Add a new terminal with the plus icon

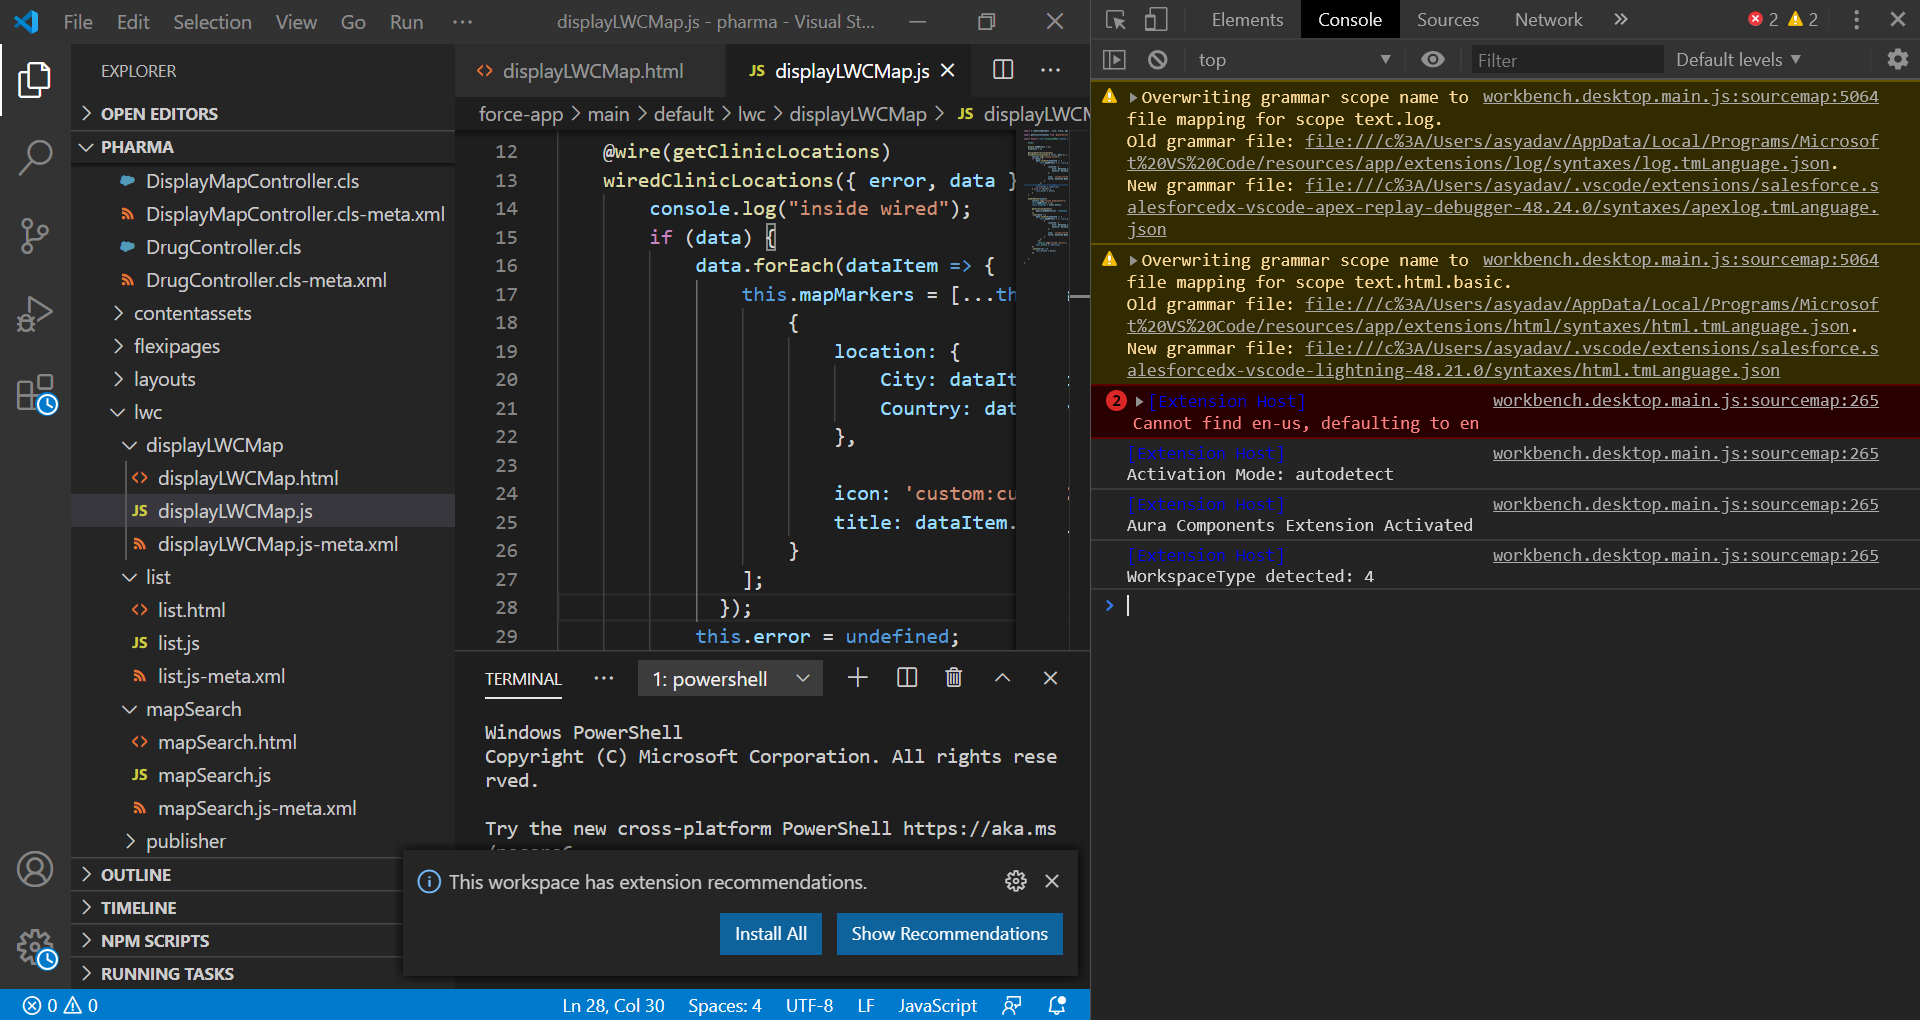[856, 678]
